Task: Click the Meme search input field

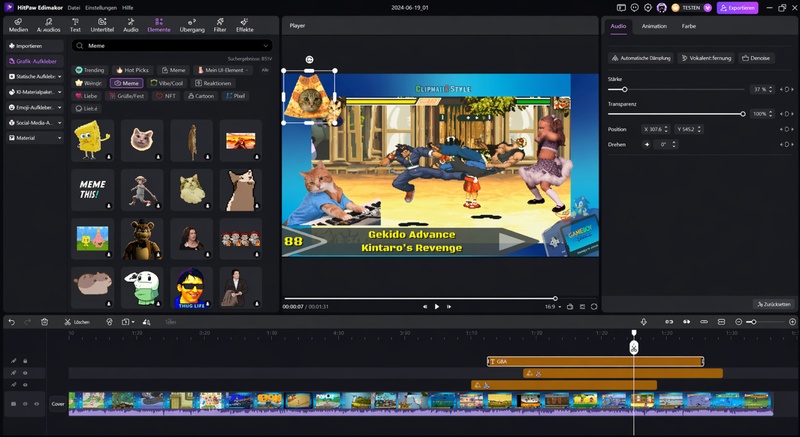Action: tap(172, 46)
